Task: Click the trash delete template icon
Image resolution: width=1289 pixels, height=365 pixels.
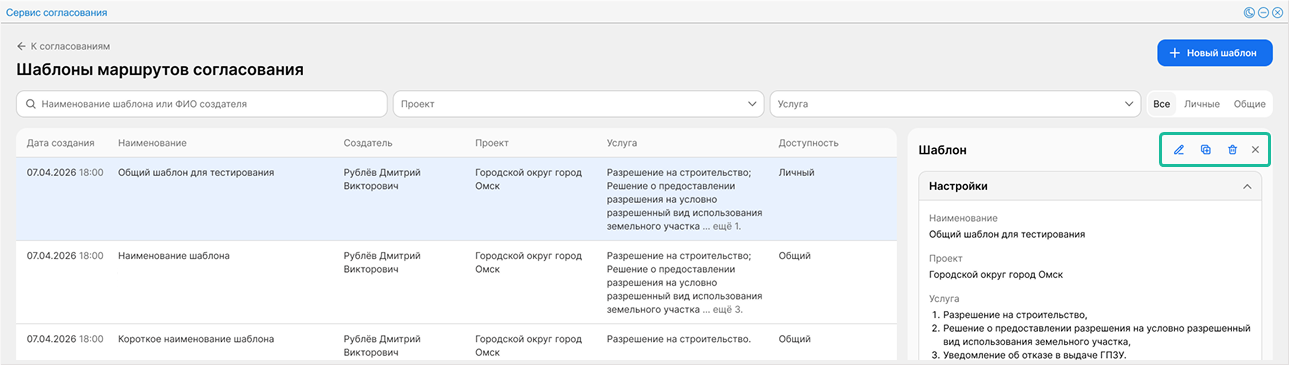Action: pyautogui.click(x=1232, y=150)
